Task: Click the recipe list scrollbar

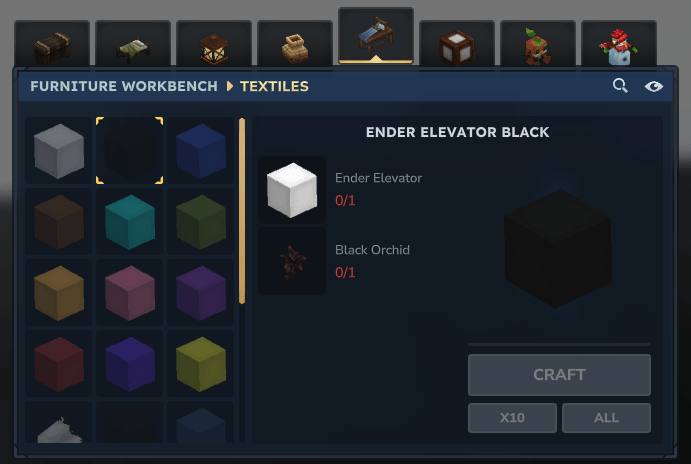Action: click(242, 211)
